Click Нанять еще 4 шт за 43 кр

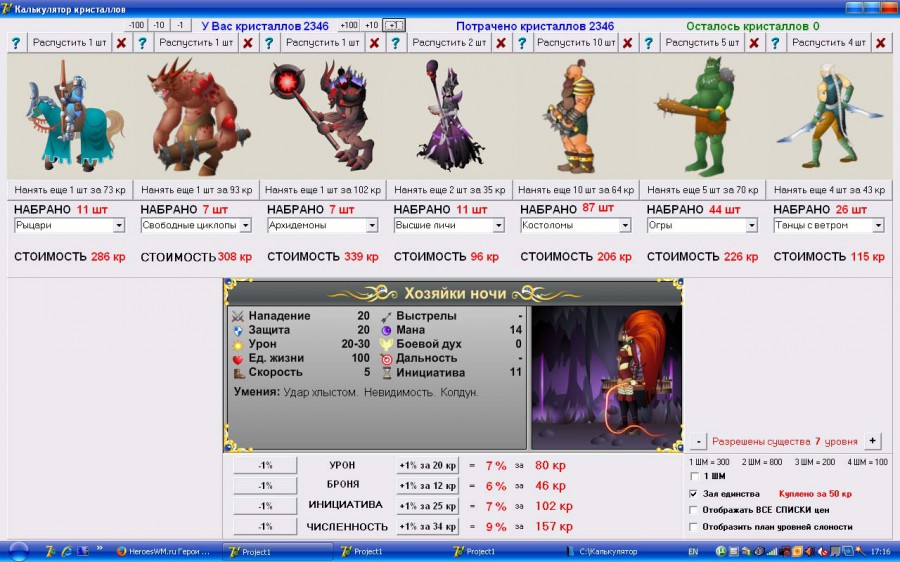point(829,190)
